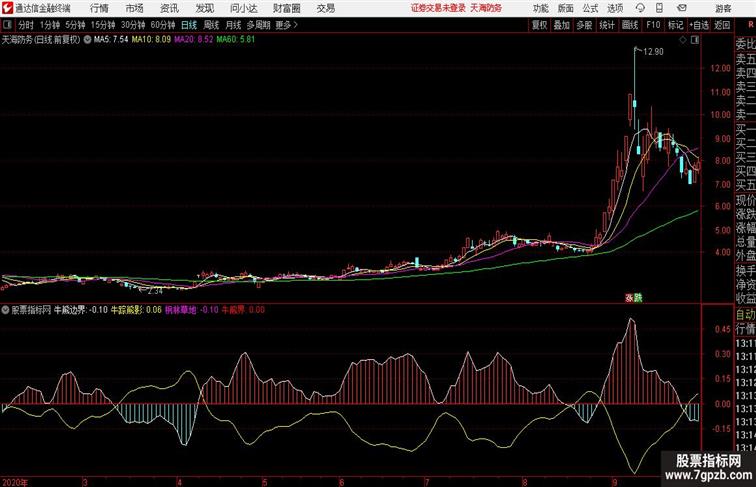Click the 牛踪熊影: 0.06 indicator value
This screenshot has width=756, height=487.
tap(136, 310)
